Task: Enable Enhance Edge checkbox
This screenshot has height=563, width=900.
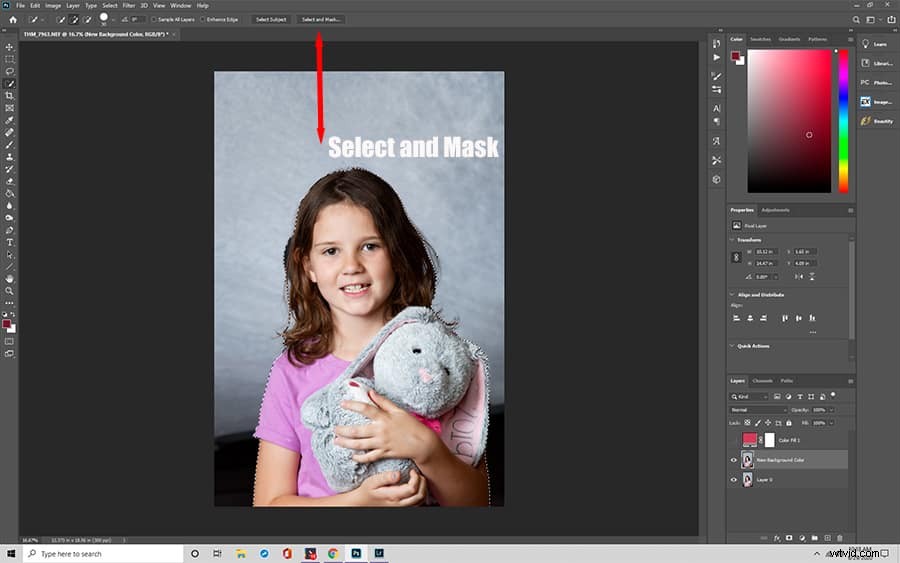Action: [x=203, y=20]
